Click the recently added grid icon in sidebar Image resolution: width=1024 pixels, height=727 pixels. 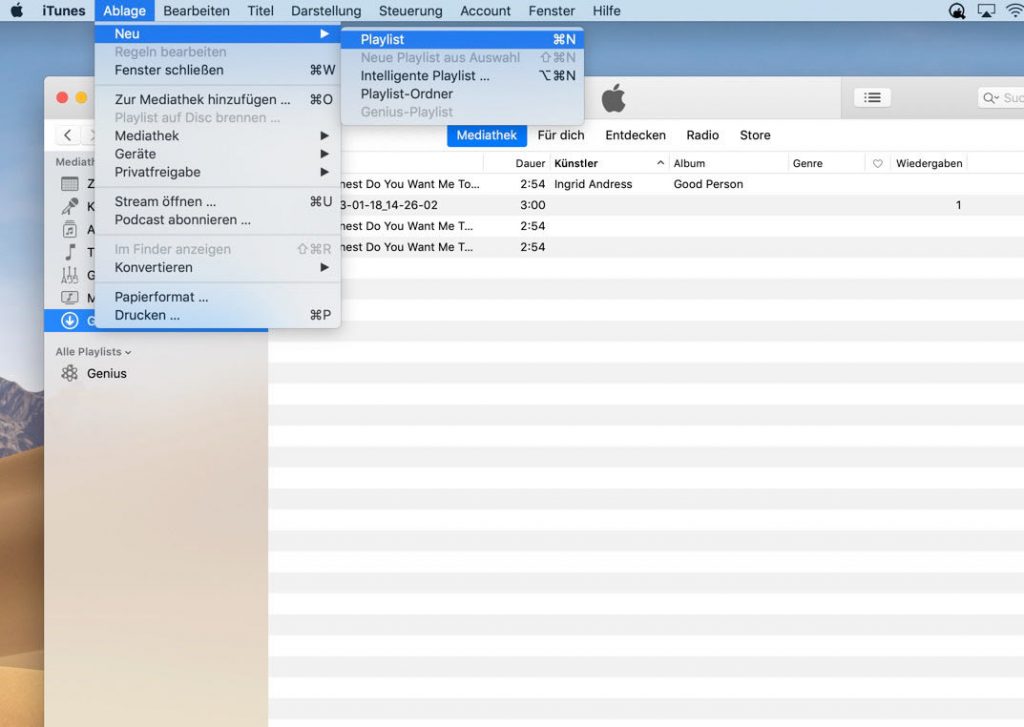coord(70,184)
